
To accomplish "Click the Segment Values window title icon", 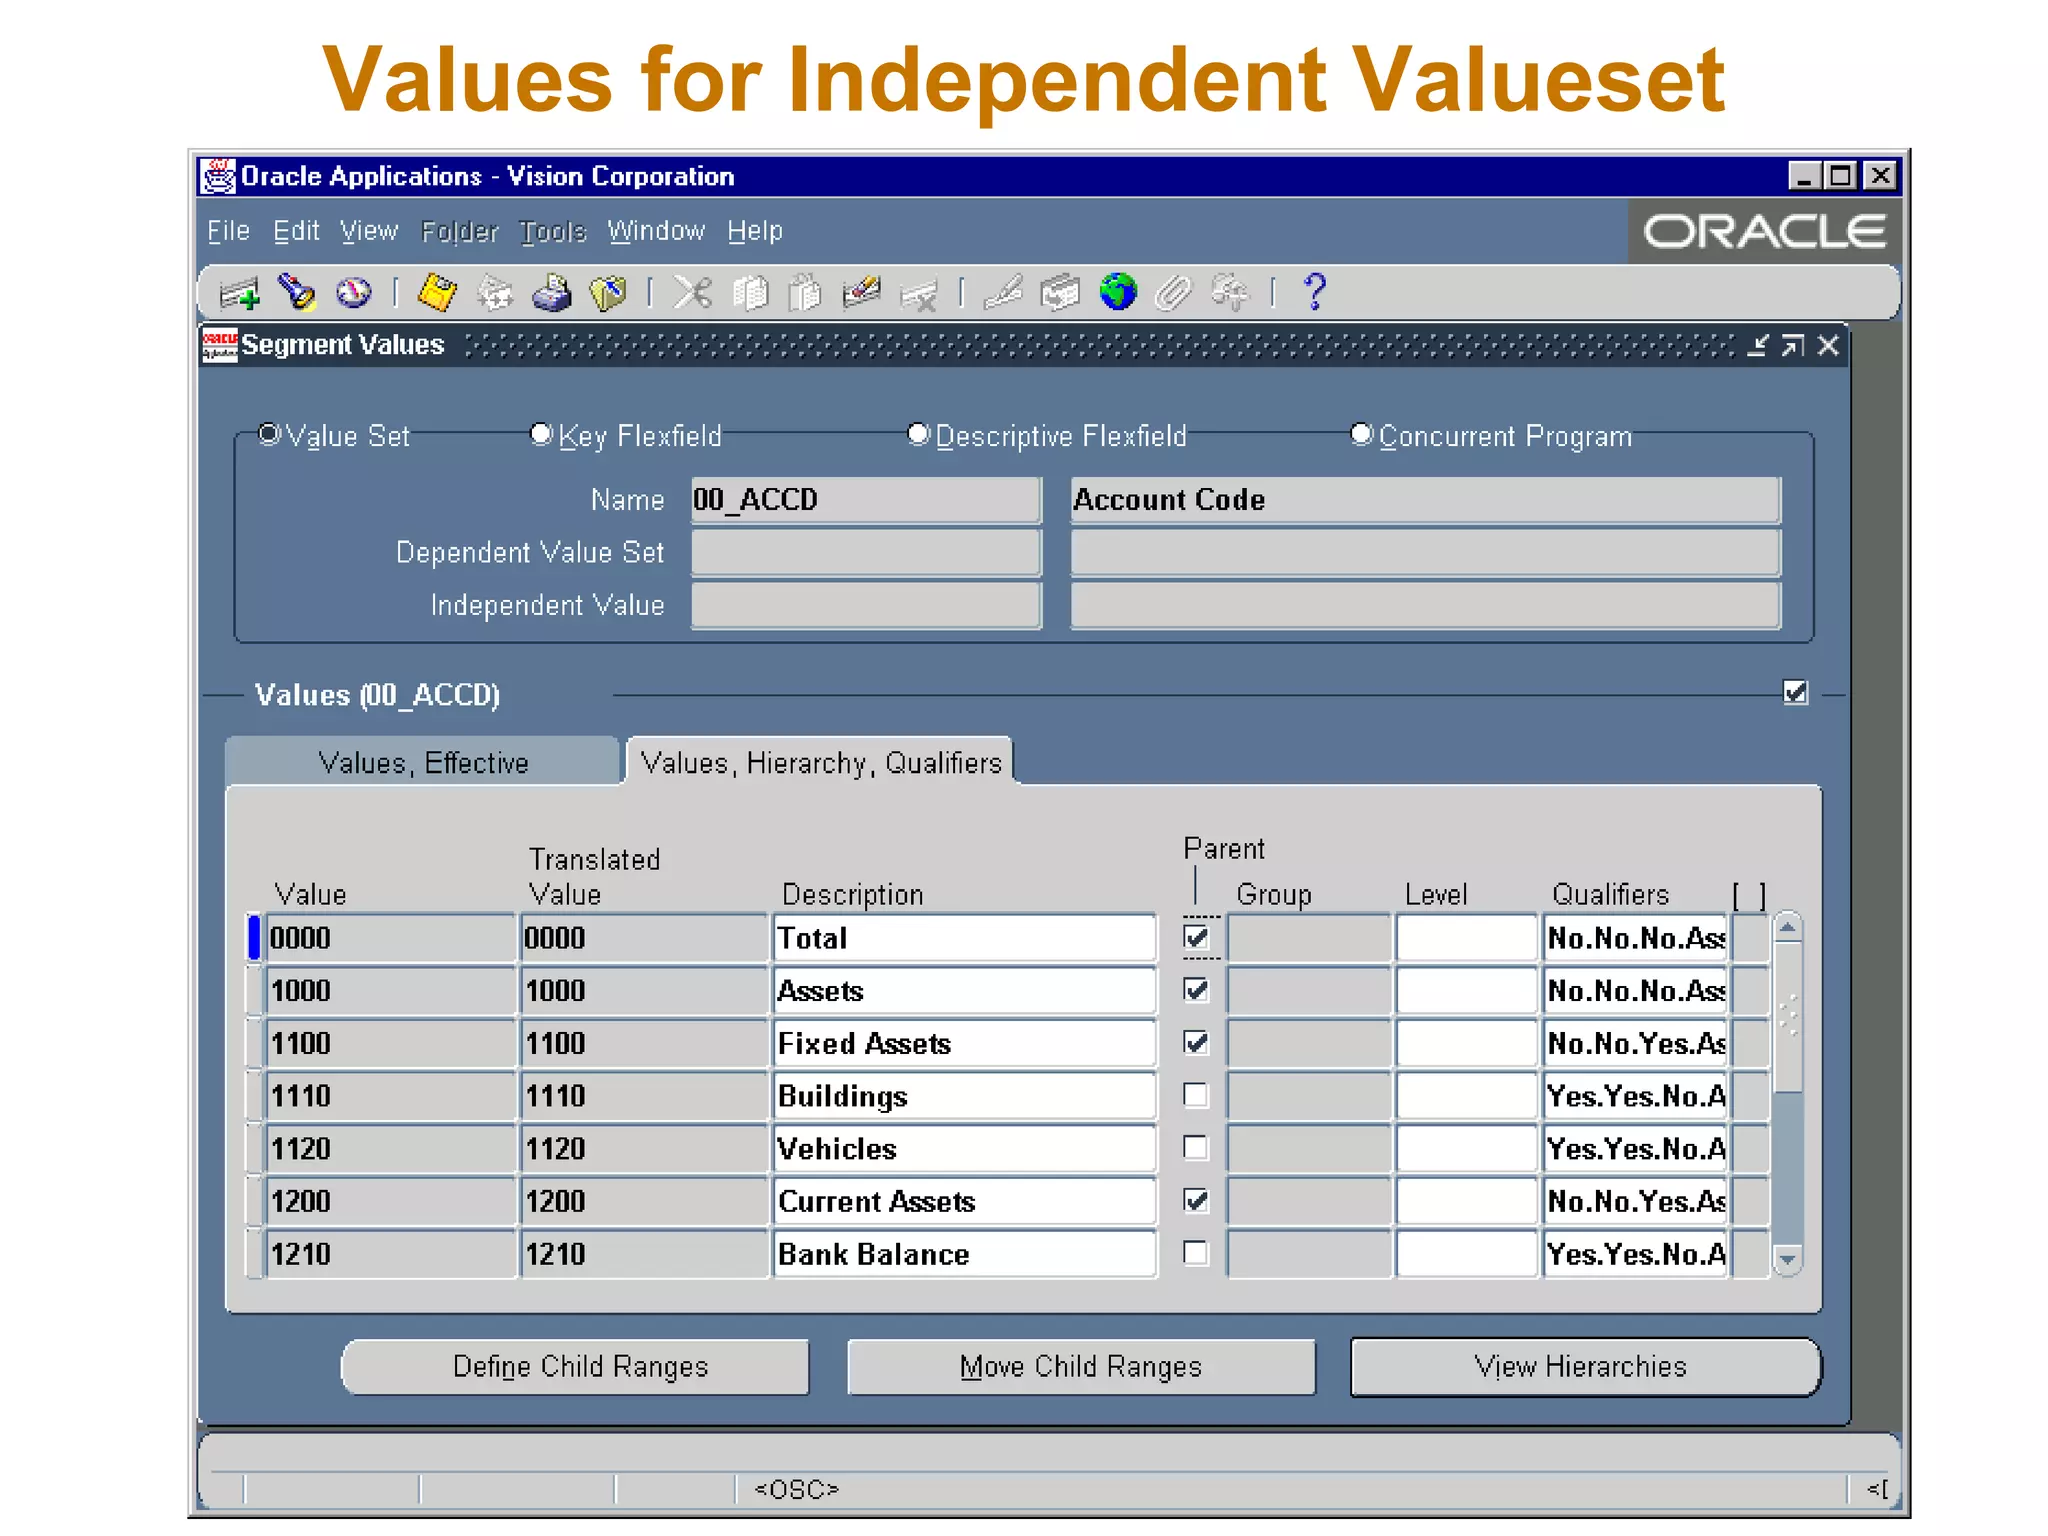I will pyautogui.click(x=219, y=345).
